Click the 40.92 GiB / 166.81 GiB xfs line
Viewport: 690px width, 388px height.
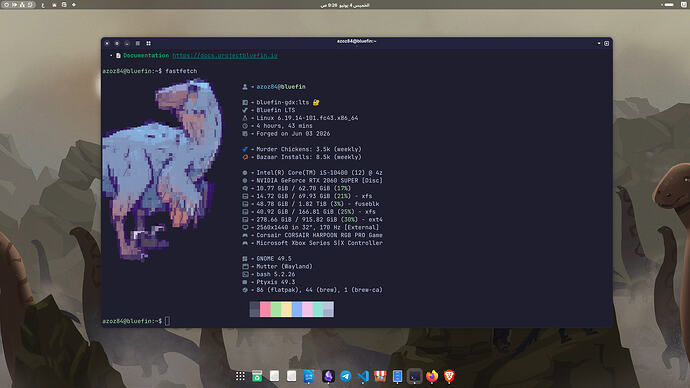[x=309, y=212]
